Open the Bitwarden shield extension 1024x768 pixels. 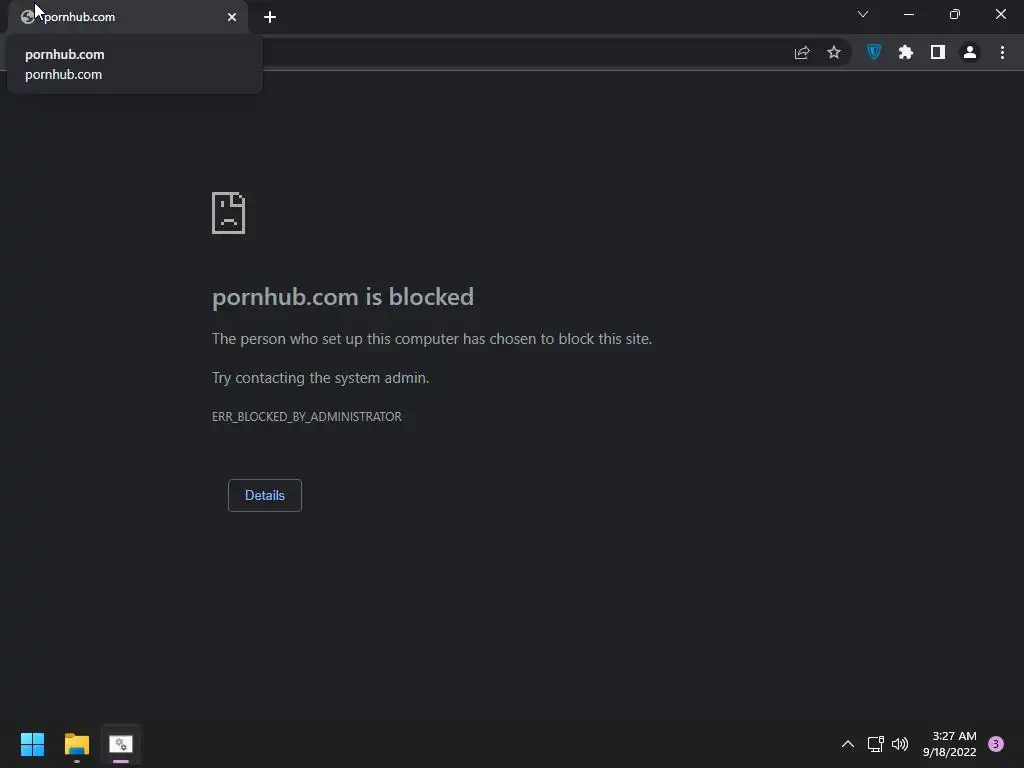874,52
